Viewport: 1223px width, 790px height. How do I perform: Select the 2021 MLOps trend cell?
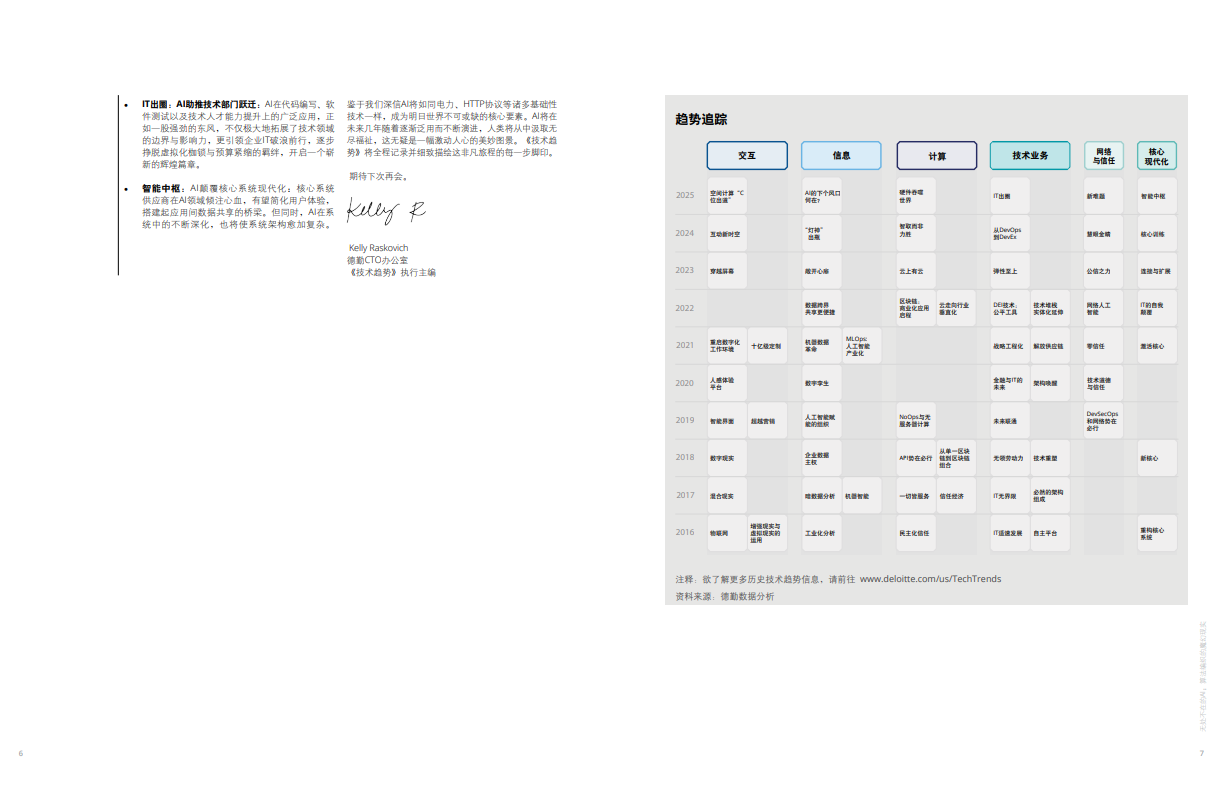pos(861,346)
